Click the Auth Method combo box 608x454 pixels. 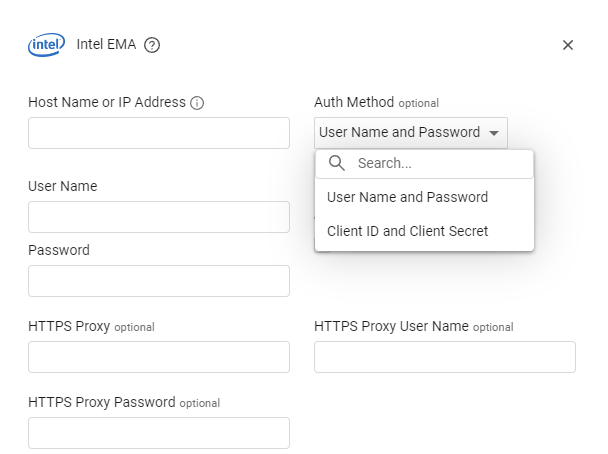[400, 133]
